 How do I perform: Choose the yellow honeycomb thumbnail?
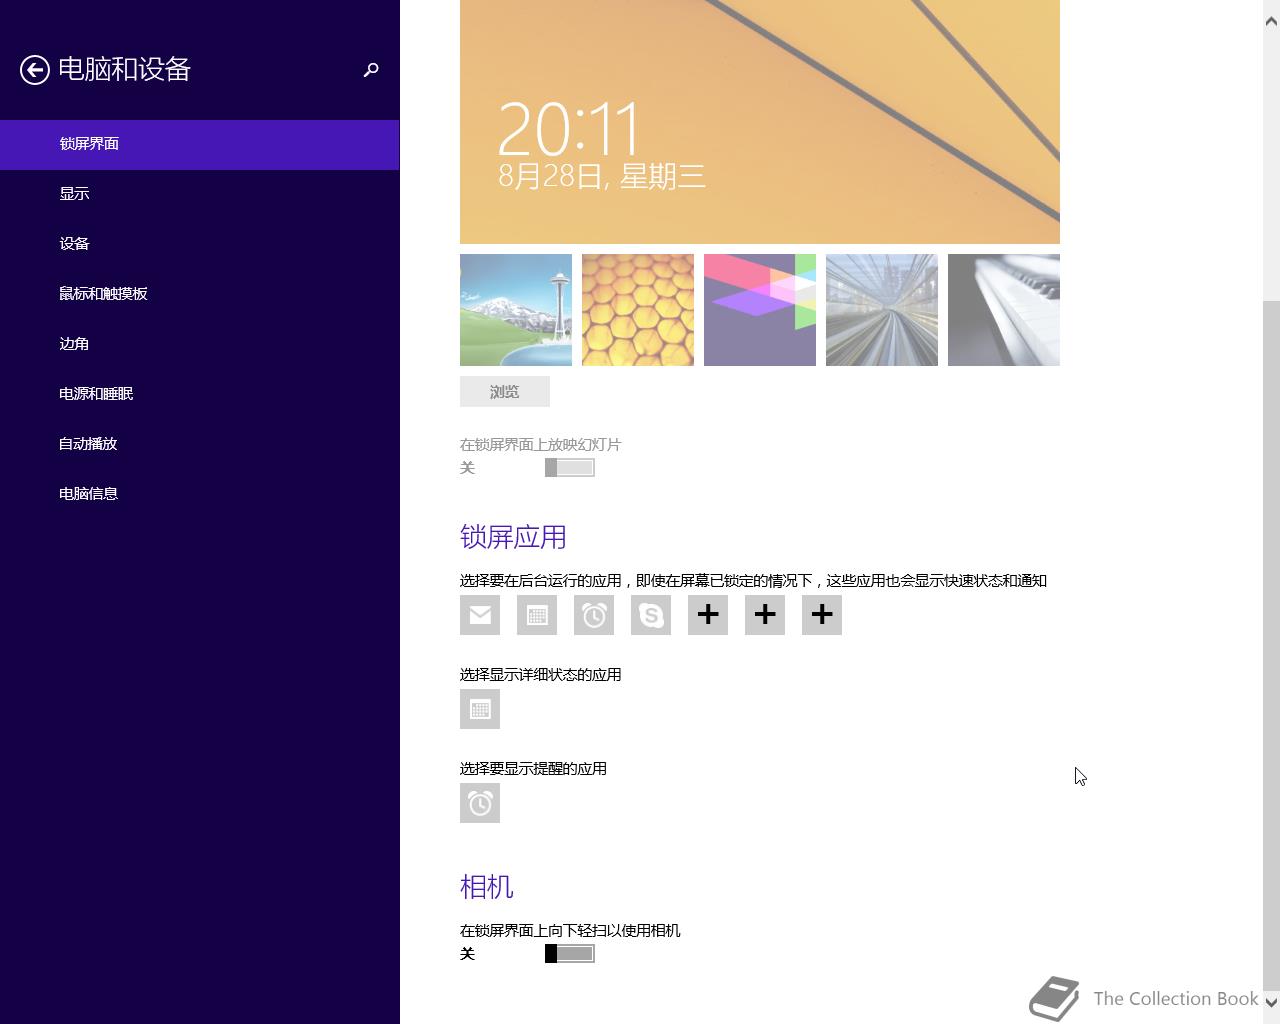638,310
